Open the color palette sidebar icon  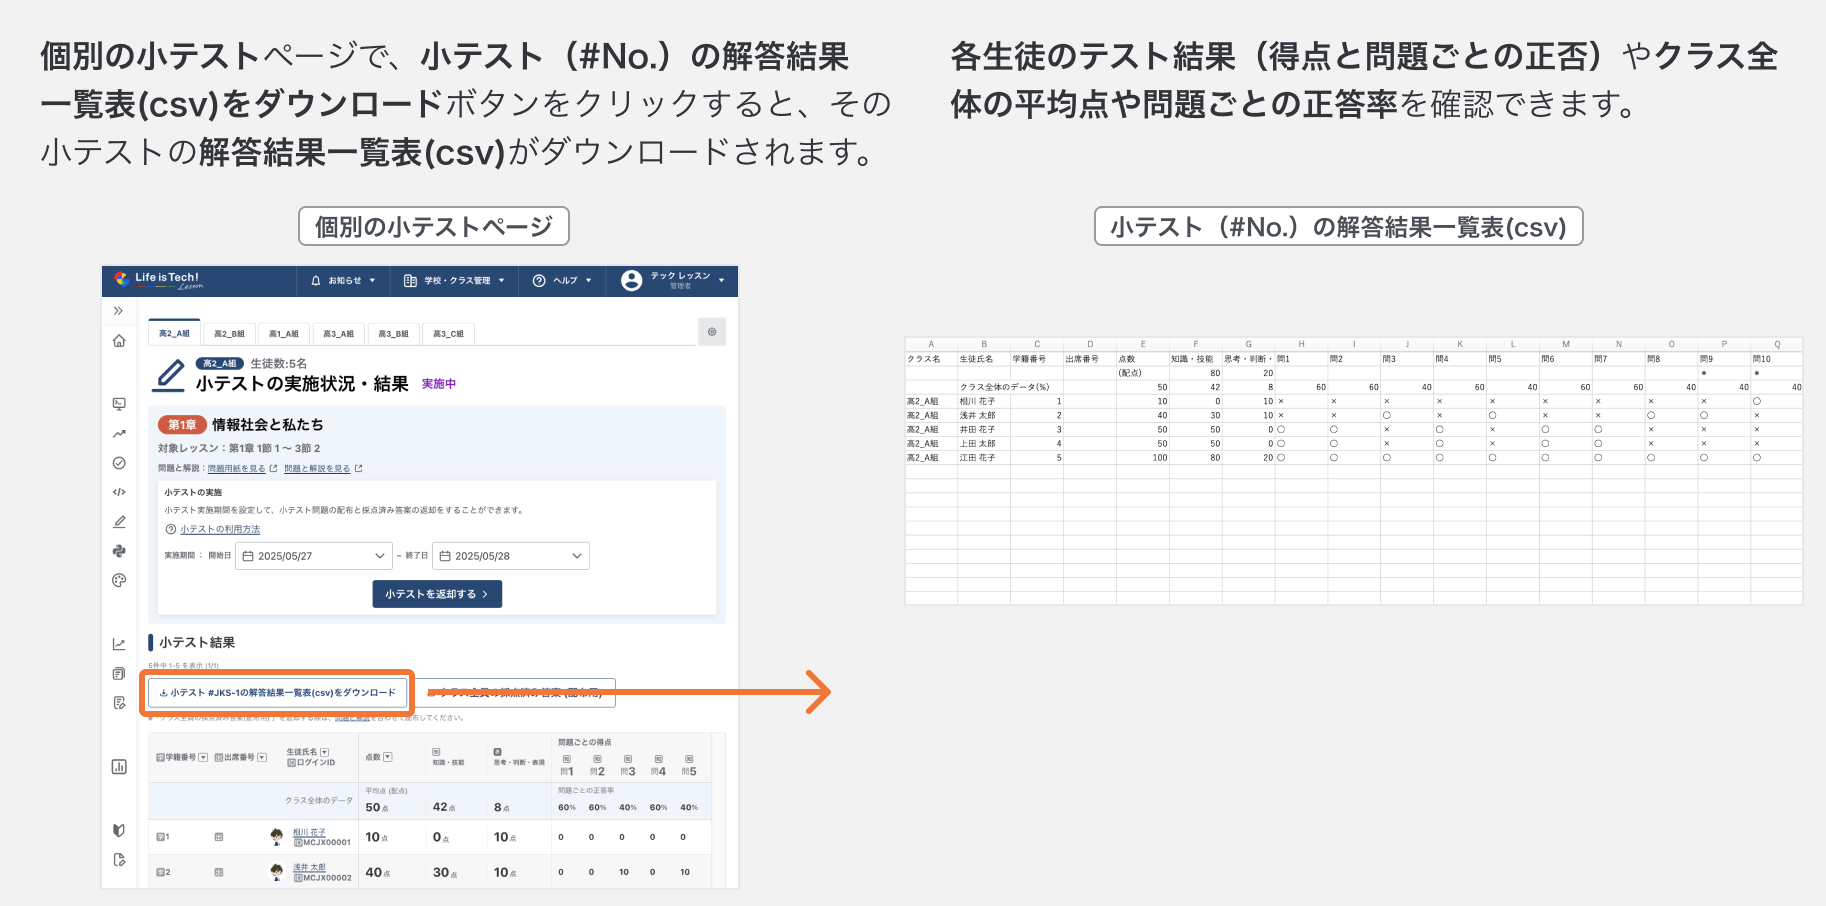click(x=119, y=580)
